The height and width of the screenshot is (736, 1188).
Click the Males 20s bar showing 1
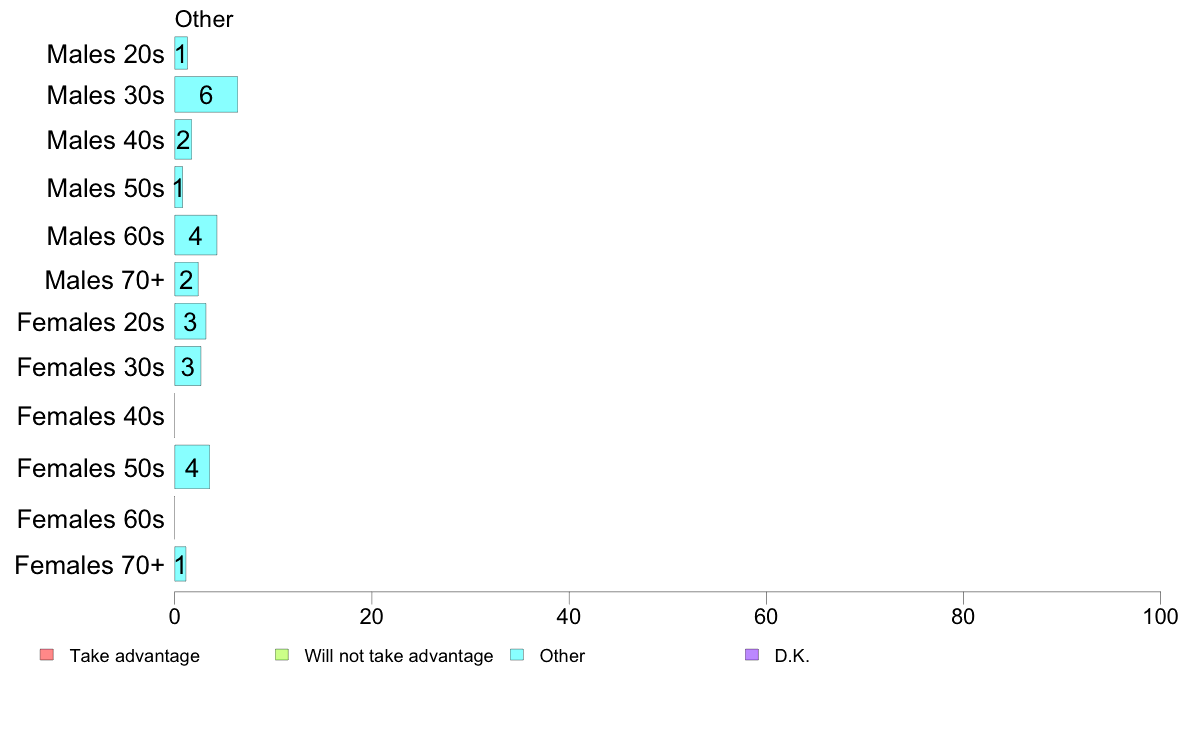[x=181, y=54]
